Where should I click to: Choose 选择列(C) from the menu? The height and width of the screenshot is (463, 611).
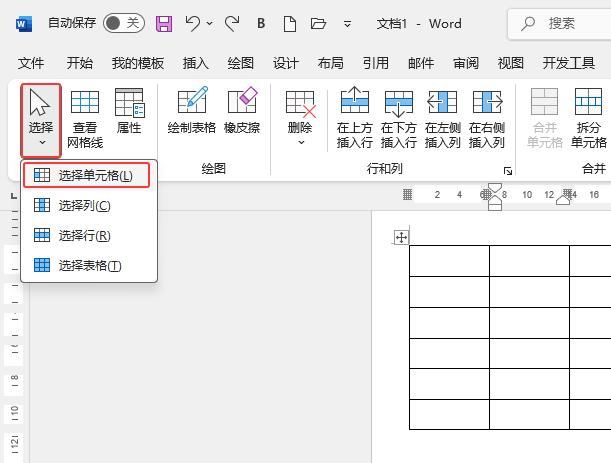(89, 205)
